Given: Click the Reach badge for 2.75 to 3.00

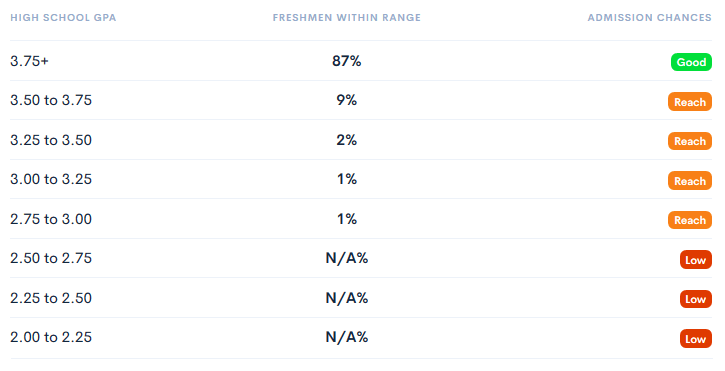Looking at the screenshot, I should point(690,220).
